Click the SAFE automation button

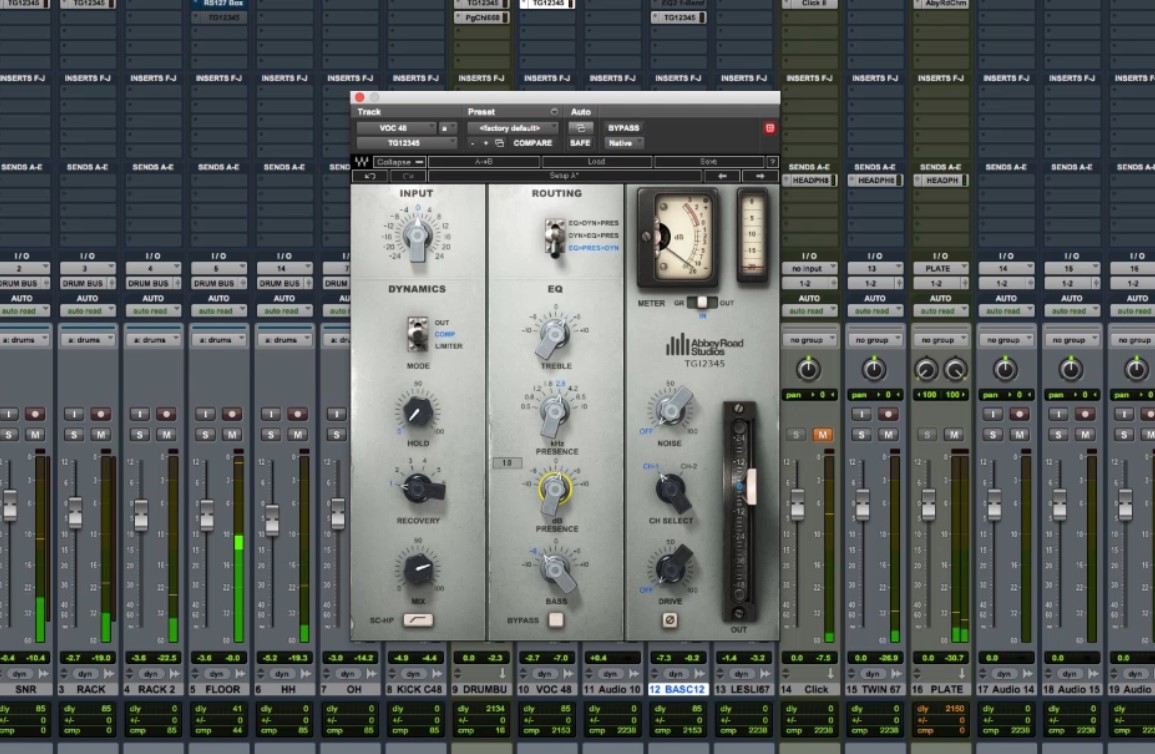click(580, 143)
